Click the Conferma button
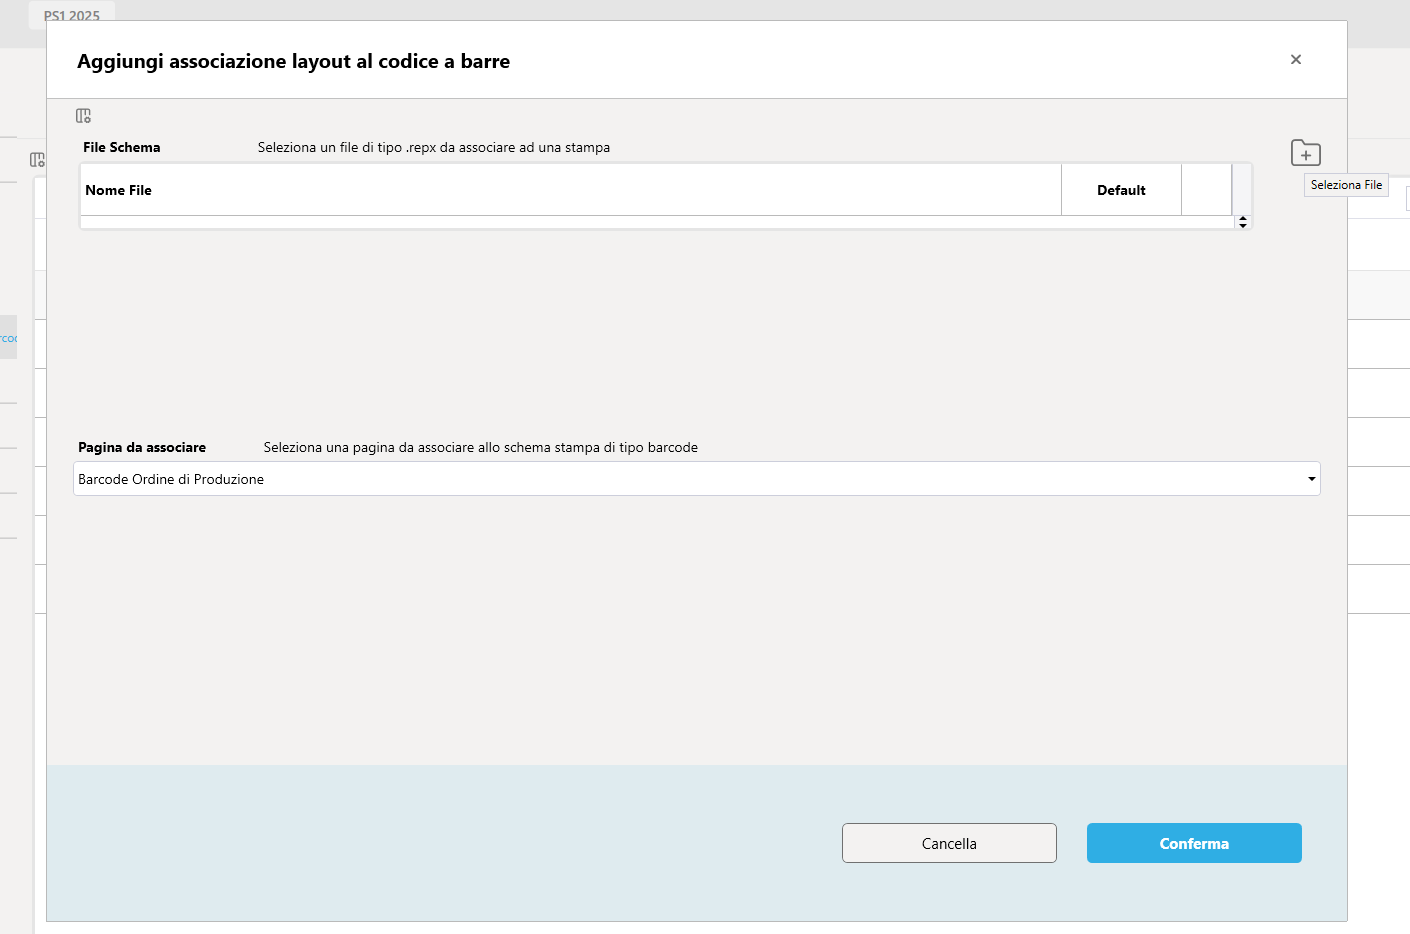1410x934 pixels. coord(1194,843)
